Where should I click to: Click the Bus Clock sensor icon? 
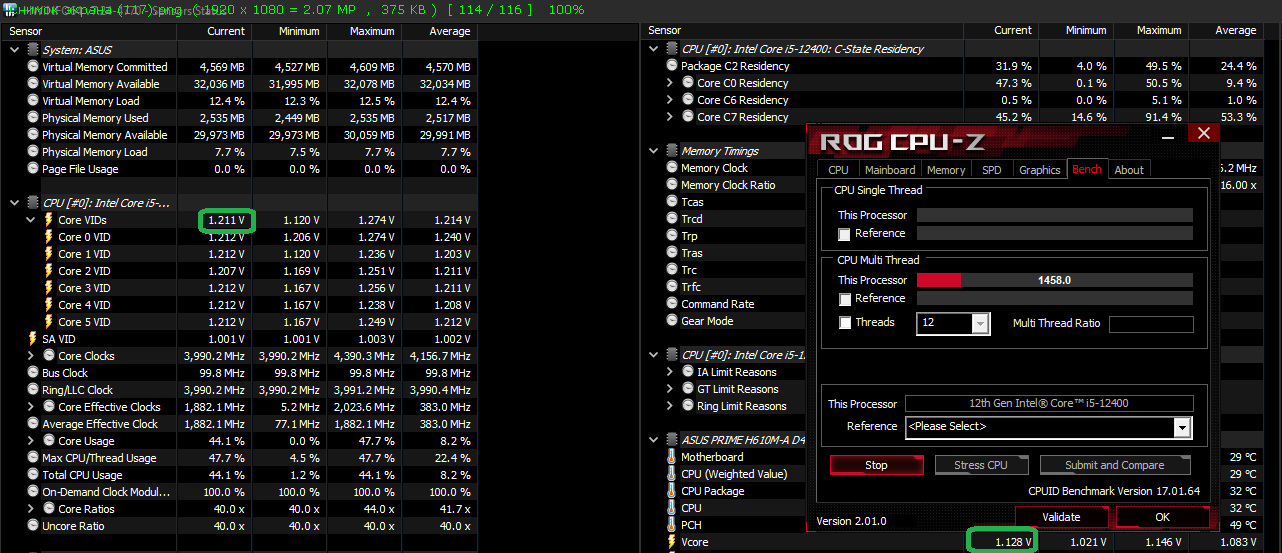[x=33, y=373]
